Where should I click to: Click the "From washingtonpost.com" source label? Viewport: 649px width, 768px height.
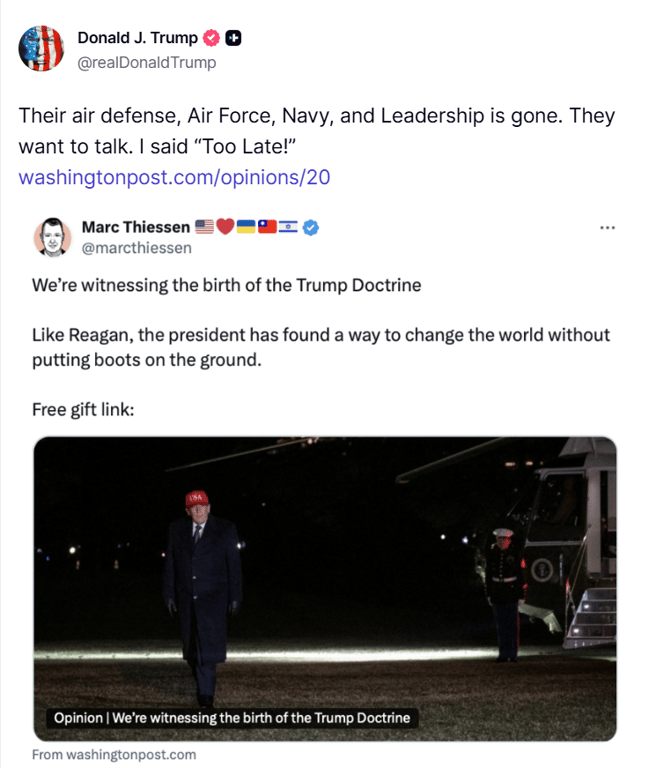[x=114, y=755]
